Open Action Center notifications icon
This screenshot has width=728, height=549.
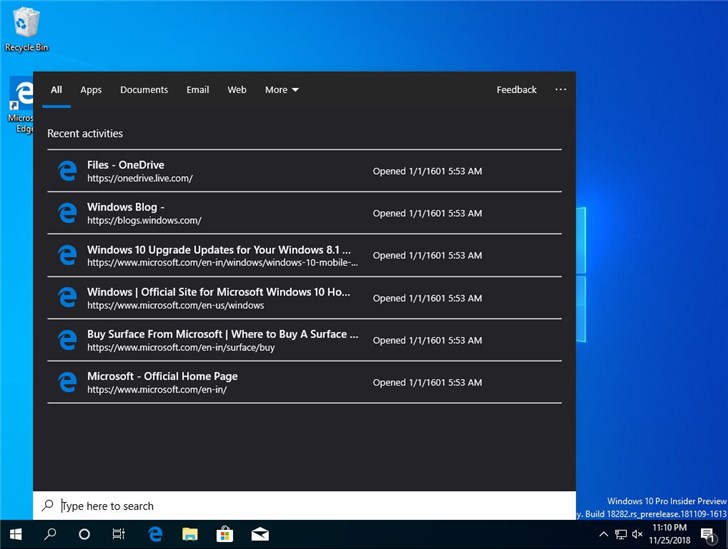(707, 534)
